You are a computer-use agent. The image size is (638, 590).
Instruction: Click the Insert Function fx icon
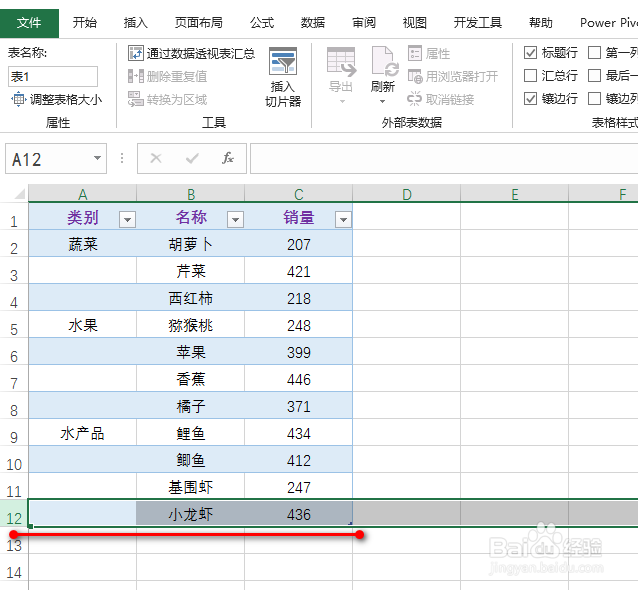(228, 158)
